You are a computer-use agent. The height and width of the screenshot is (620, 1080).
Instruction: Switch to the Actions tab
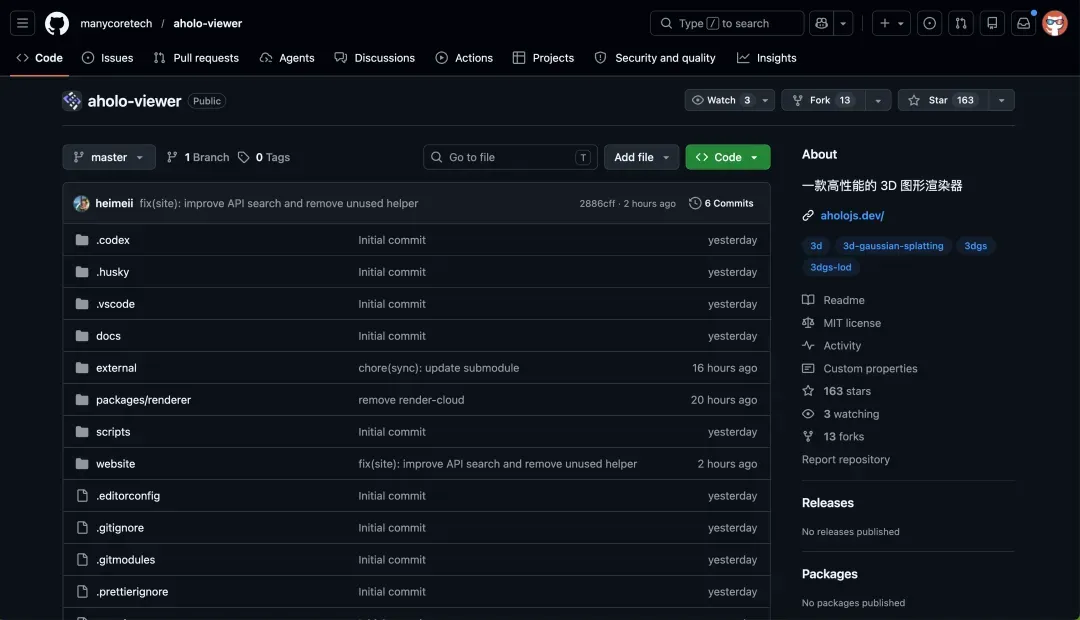tap(464, 58)
